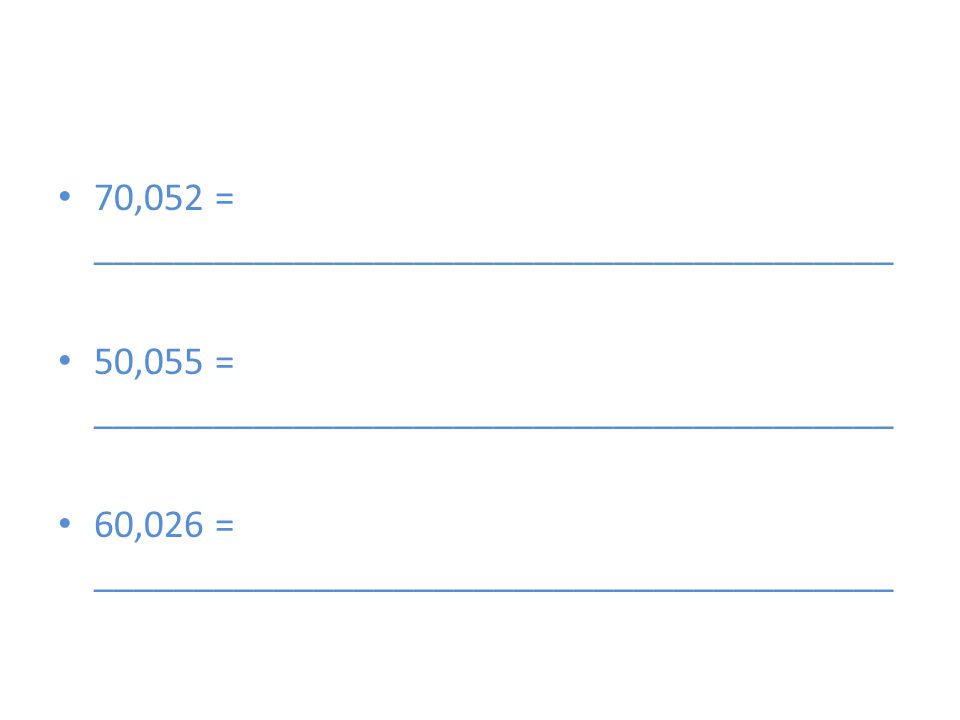This screenshot has height=720, width=960.
Task: Click the blank answer line under 70,052
Action: [493, 263]
